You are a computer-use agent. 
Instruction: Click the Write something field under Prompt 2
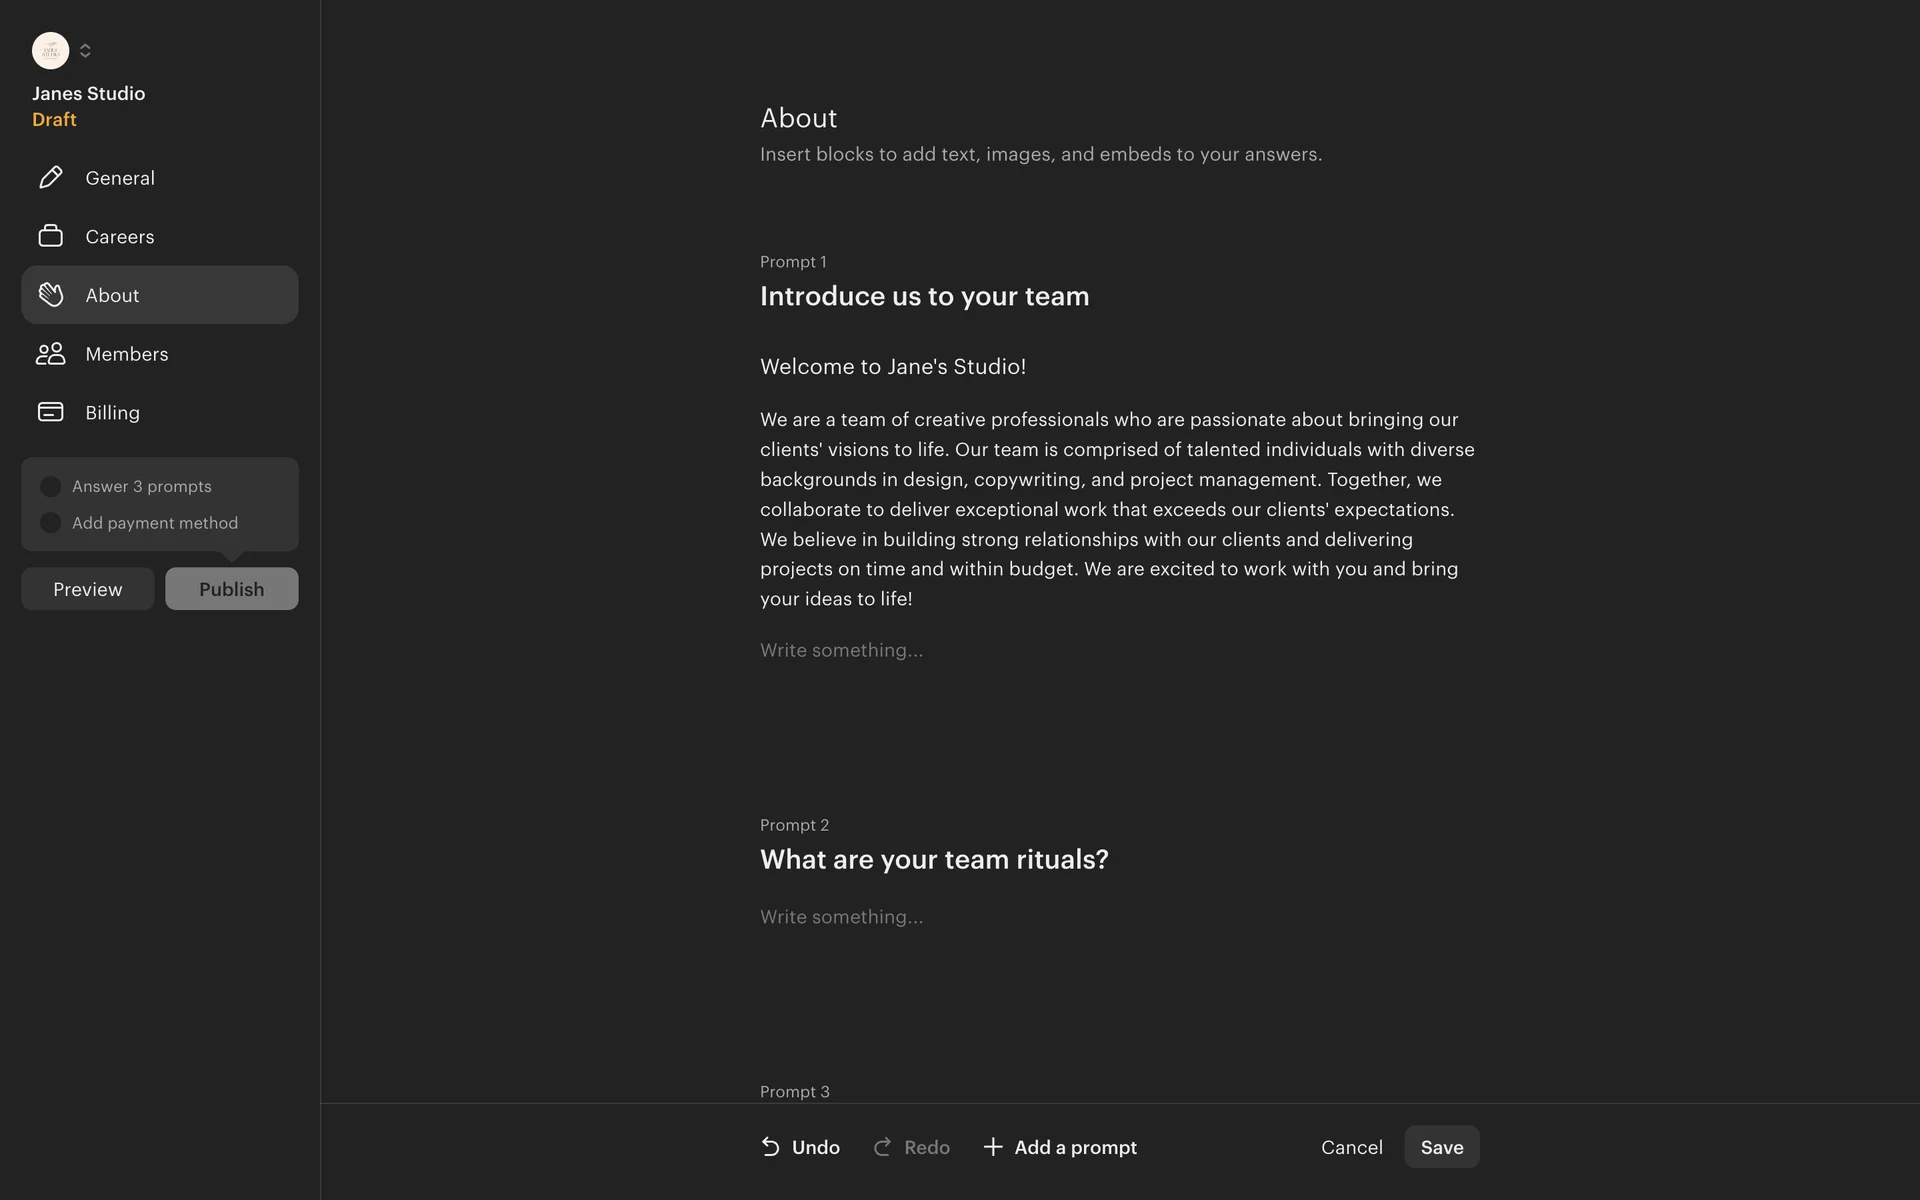click(x=841, y=917)
